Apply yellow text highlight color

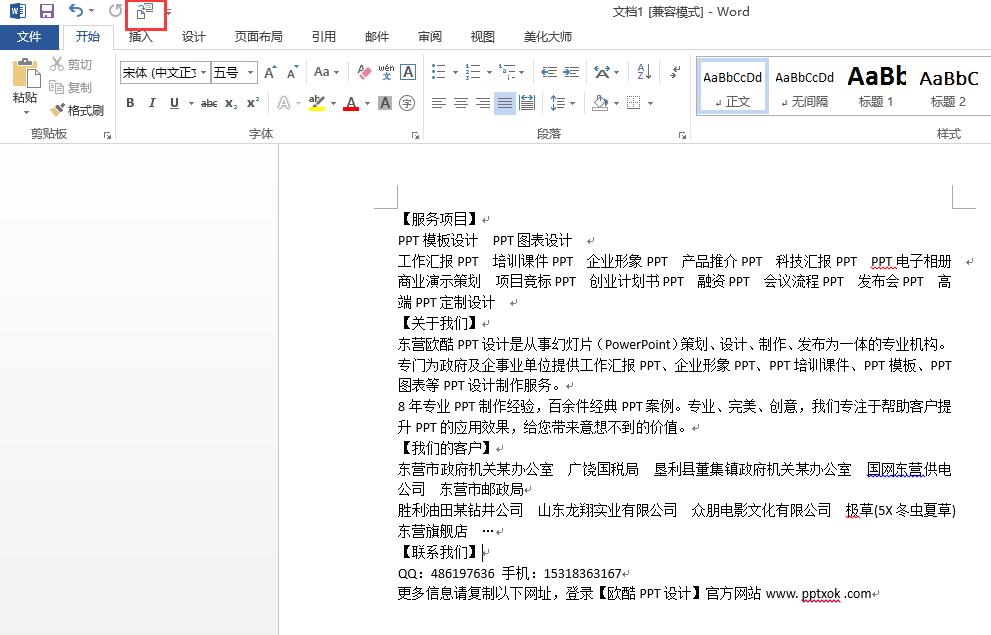[317, 103]
